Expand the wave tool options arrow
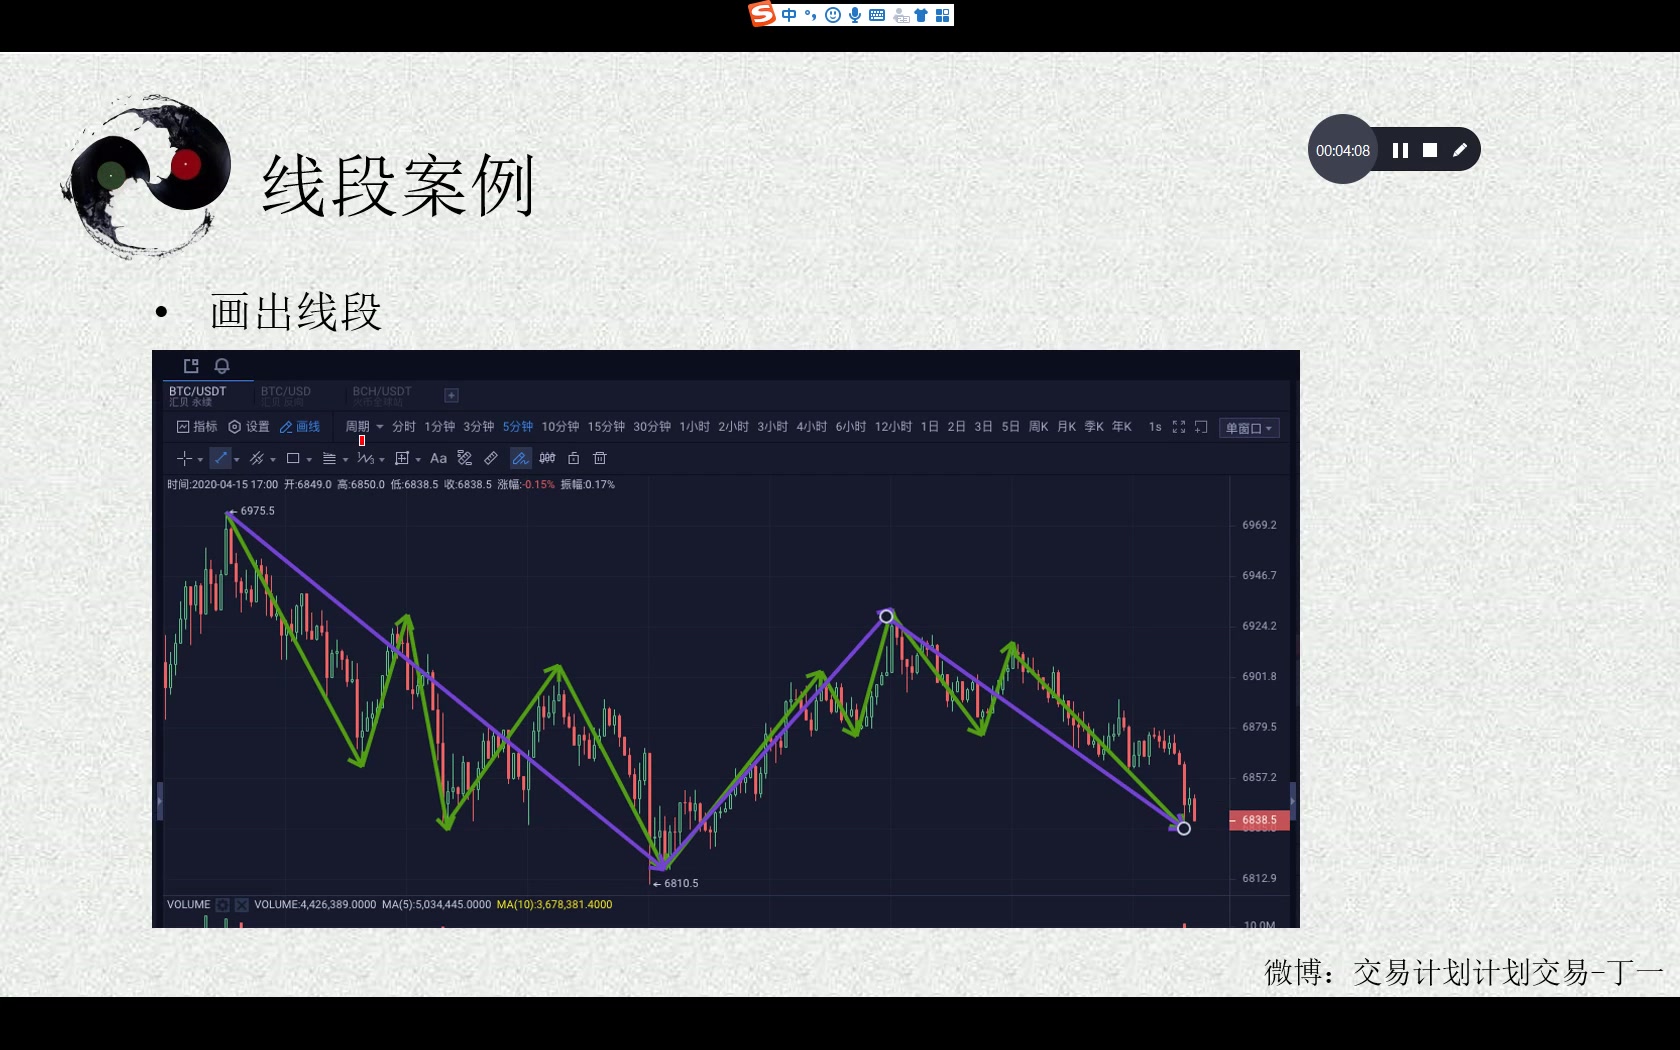Viewport: 1680px width, 1050px height. [x=382, y=460]
